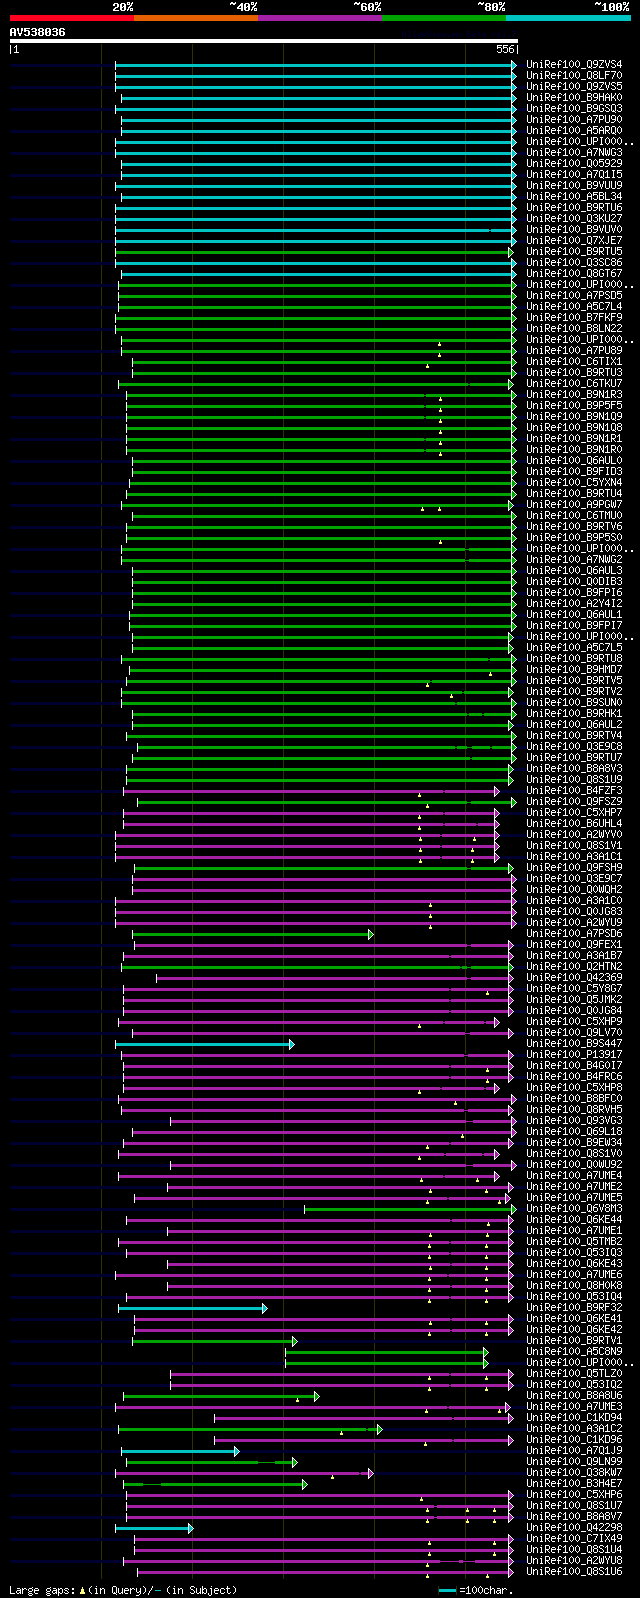Click label UniRef100_B9RF32
Image resolution: width=640 pixels, height=1598 pixels.
[574, 1308]
